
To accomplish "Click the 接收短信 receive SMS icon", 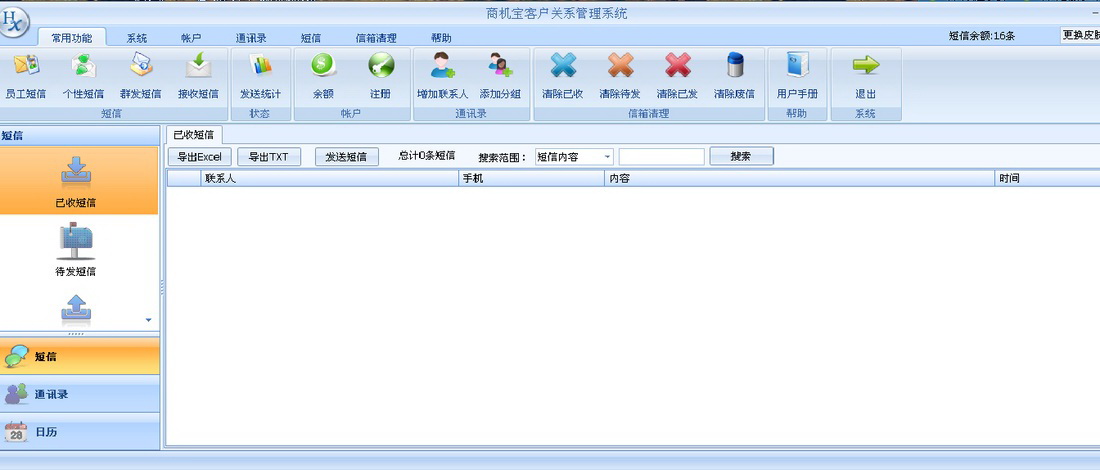I will pyautogui.click(x=198, y=65).
